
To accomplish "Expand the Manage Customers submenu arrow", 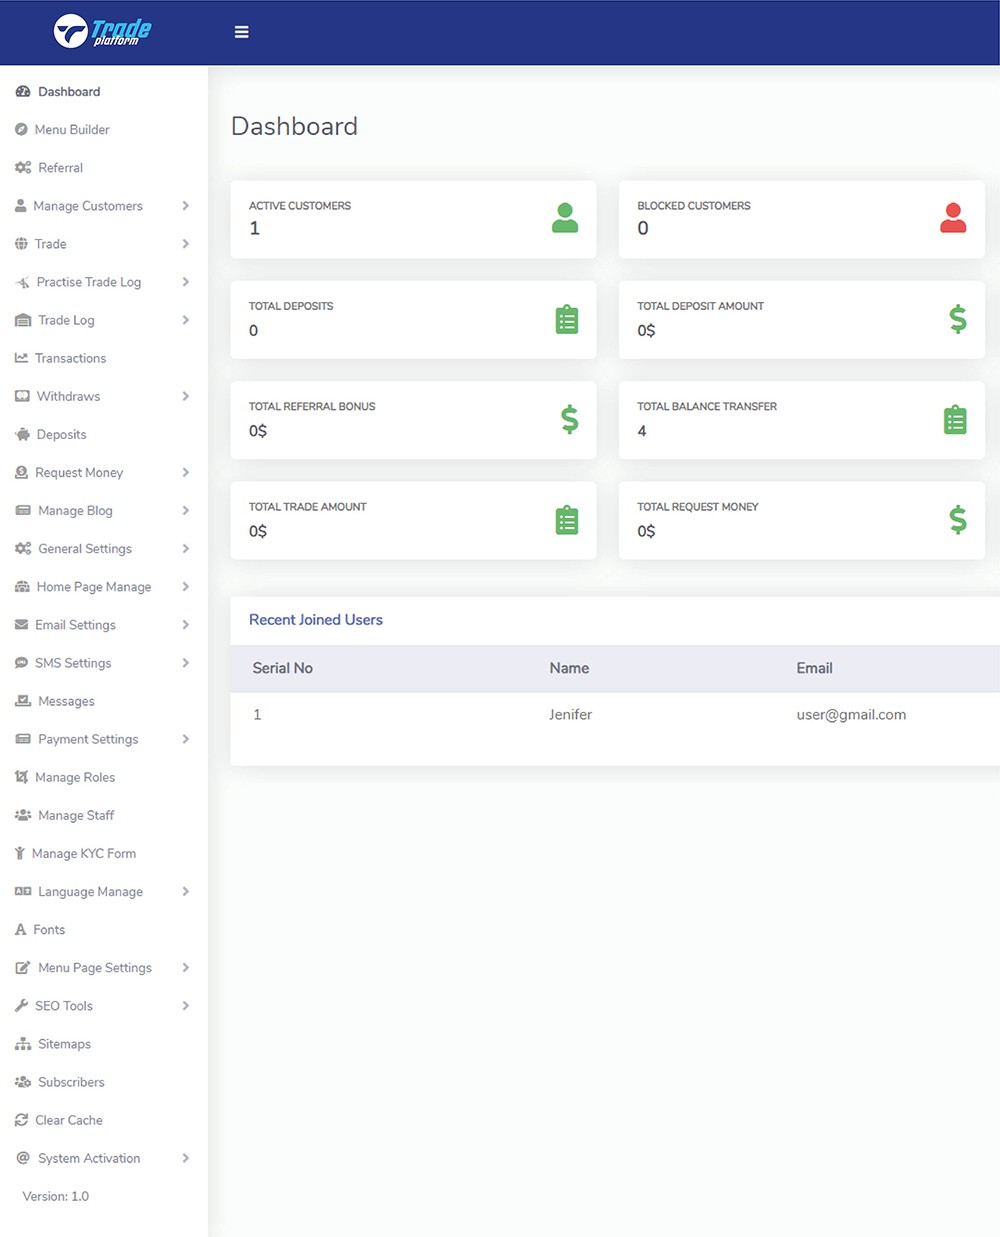I will tap(186, 206).
